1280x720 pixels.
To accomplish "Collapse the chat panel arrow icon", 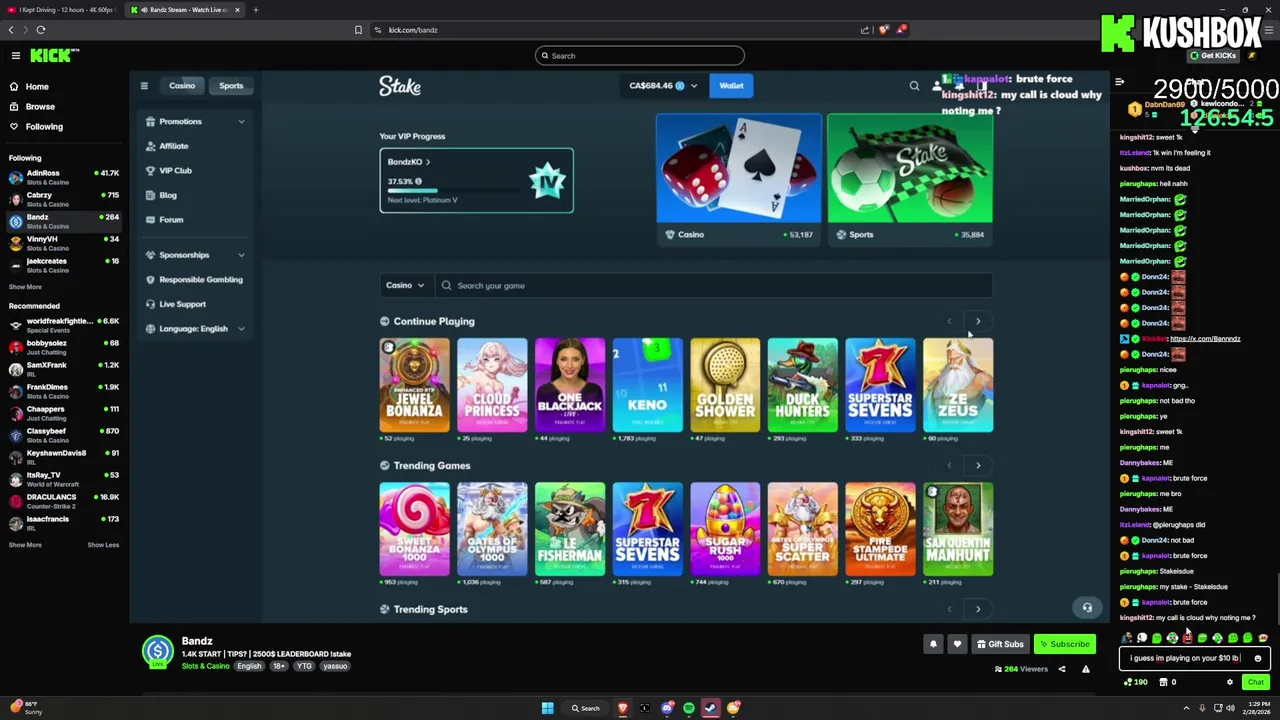I will [x=1119, y=82].
